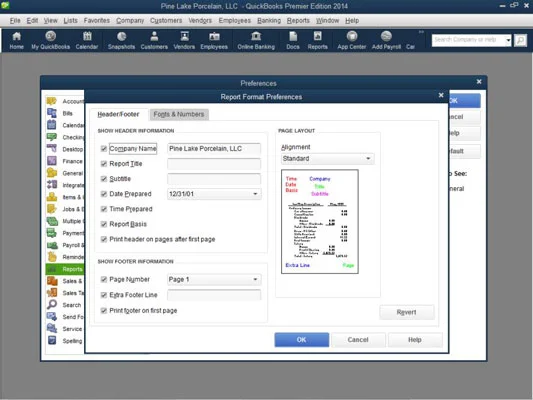The image size is (533, 400).
Task: Select the highlighted Reports preferences row
Action: 65,269
